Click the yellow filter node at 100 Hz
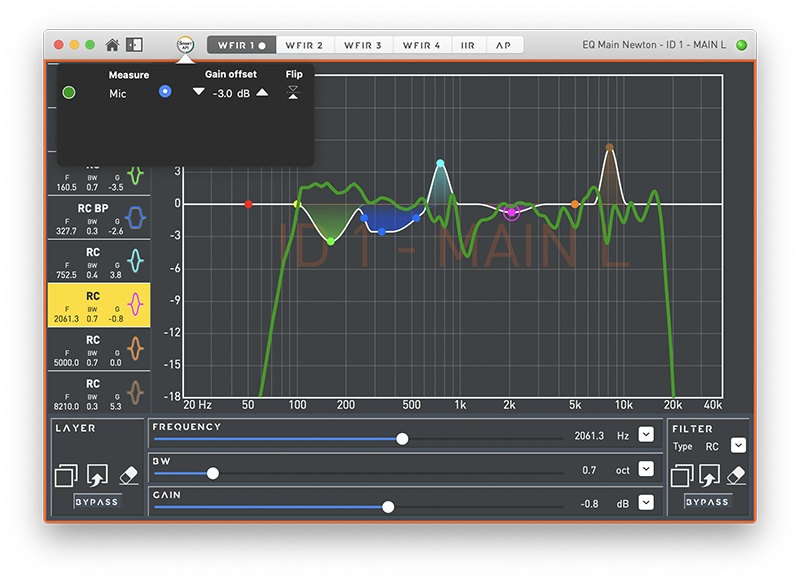This screenshot has width=800, height=581. 297,205
